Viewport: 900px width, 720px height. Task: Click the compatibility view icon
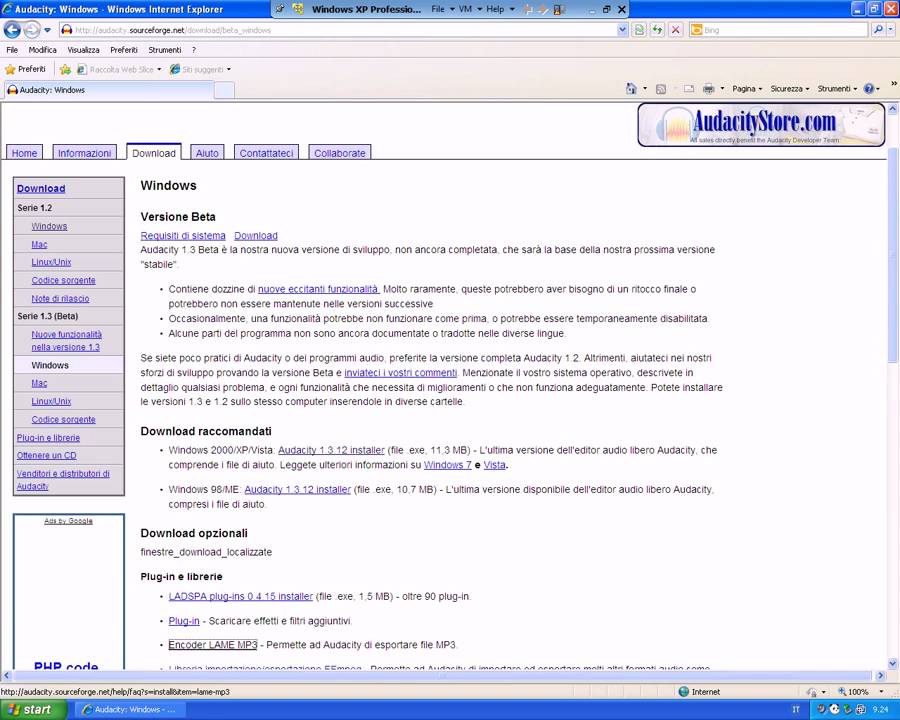pyautogui.click(x=639, y=30)
